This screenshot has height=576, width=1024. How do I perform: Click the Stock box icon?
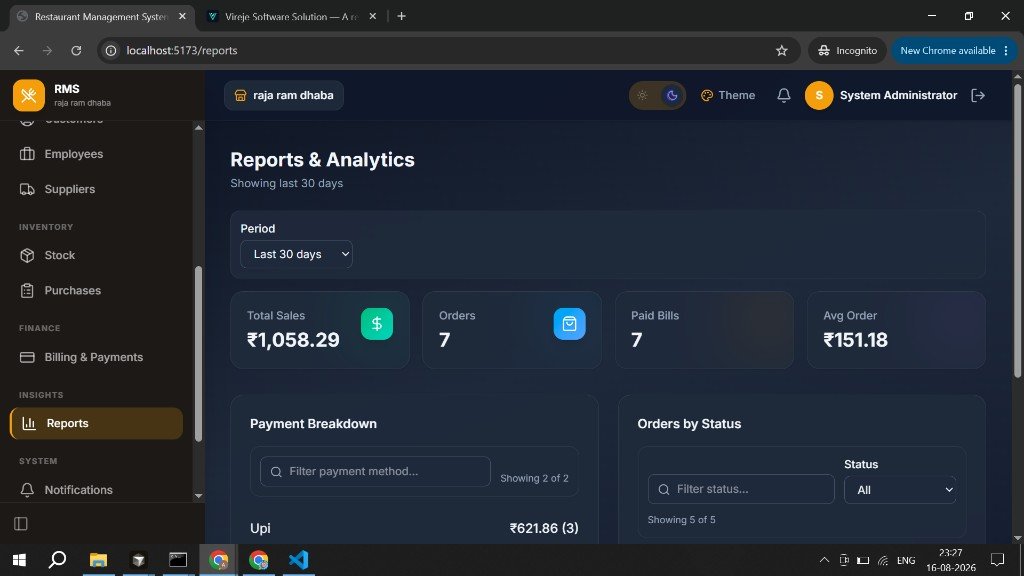[27, 255]
